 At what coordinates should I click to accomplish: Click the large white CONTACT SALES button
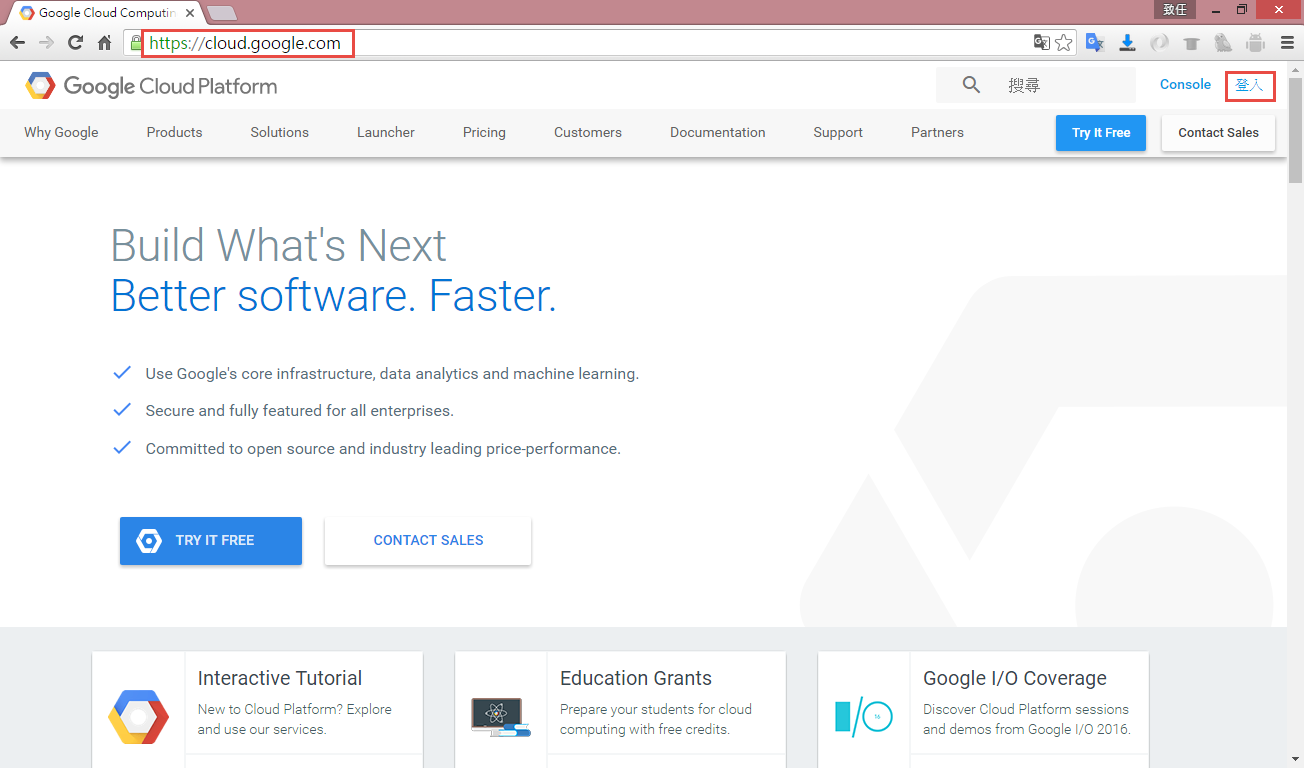(x=428, y=541)
